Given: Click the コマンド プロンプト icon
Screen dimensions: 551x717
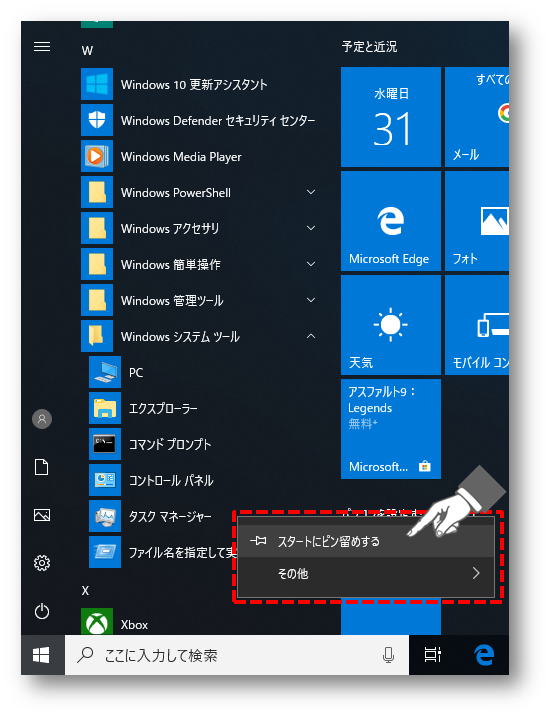Looking at the screenshot, I should pos(105,444).
